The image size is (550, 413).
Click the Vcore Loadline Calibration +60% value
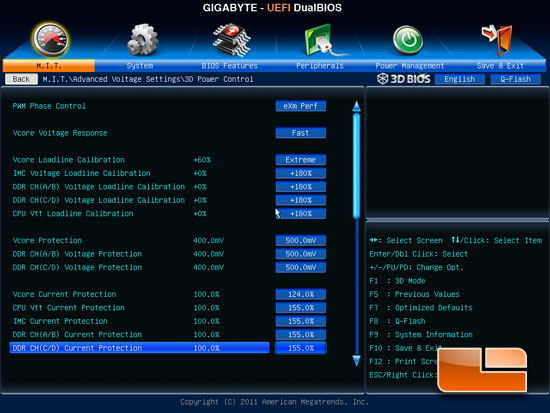(202, 160)
